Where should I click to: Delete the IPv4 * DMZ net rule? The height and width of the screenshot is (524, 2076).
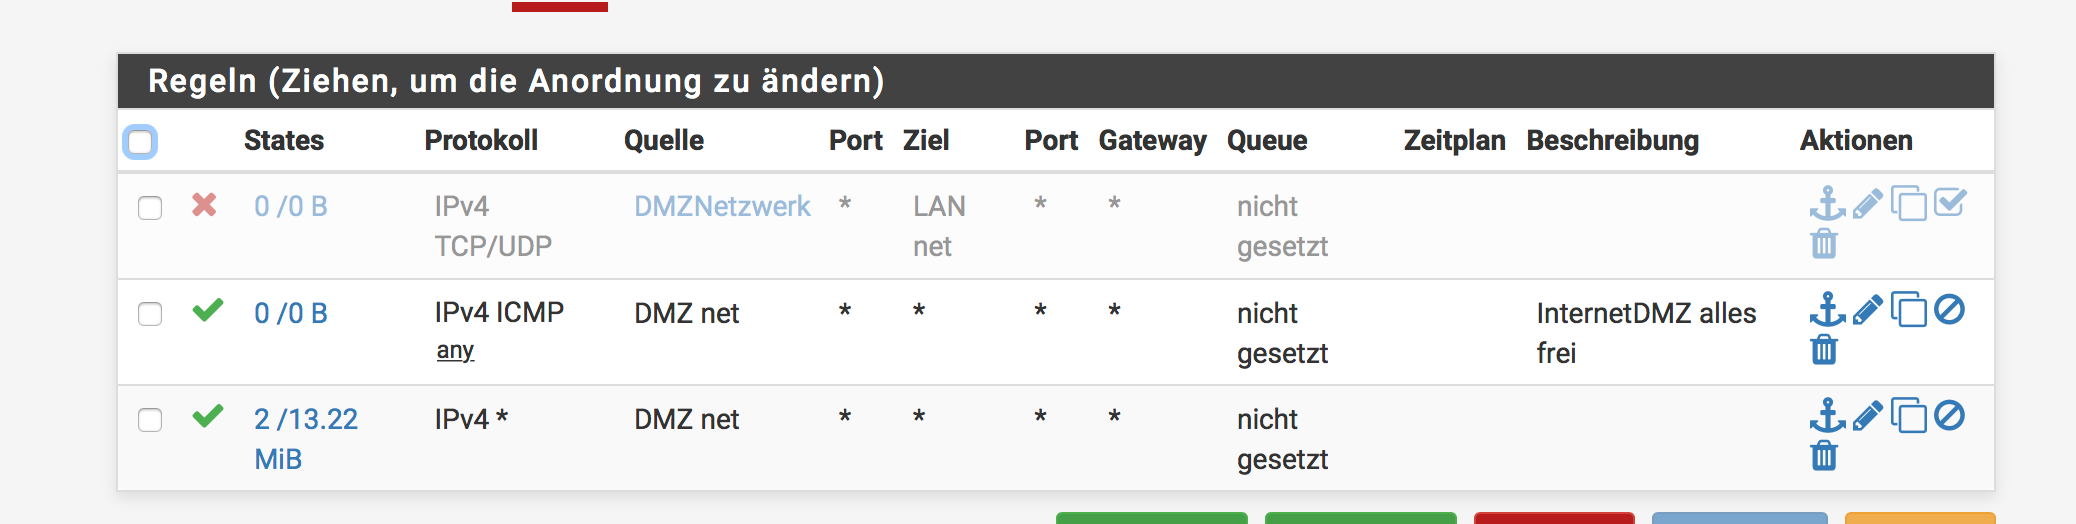(x=1824, y=456)
